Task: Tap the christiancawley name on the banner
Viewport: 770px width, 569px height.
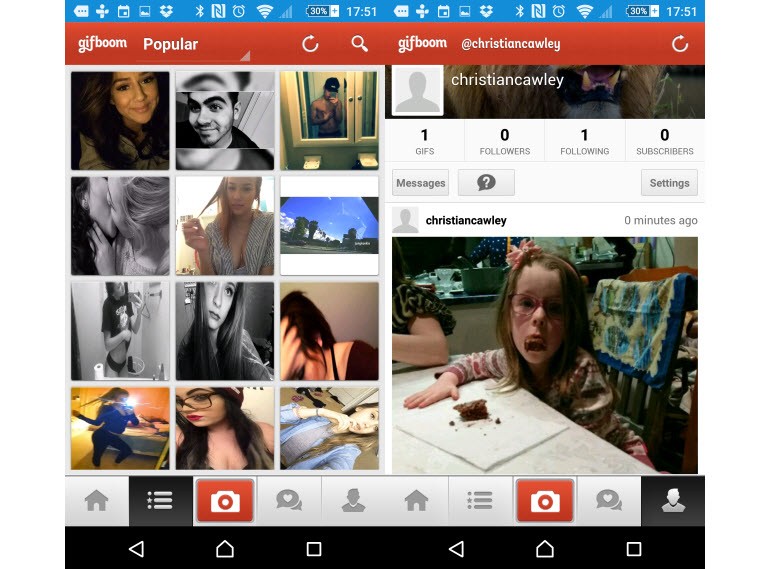Action: point(507,80)
